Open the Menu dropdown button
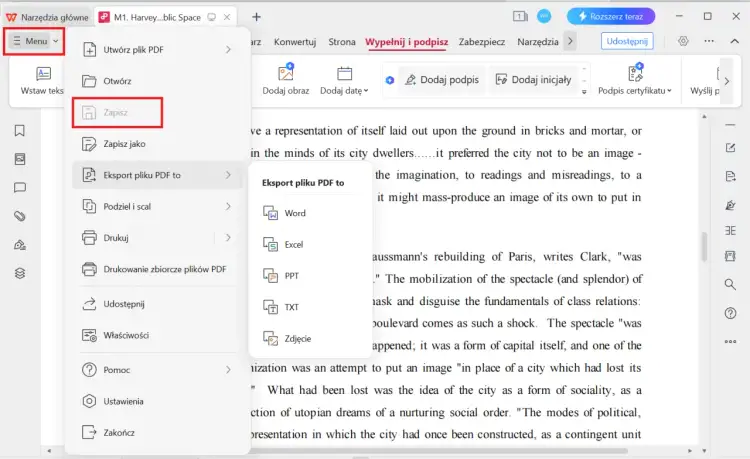Screen dimensions: 750x459 (x=34, y=41)
